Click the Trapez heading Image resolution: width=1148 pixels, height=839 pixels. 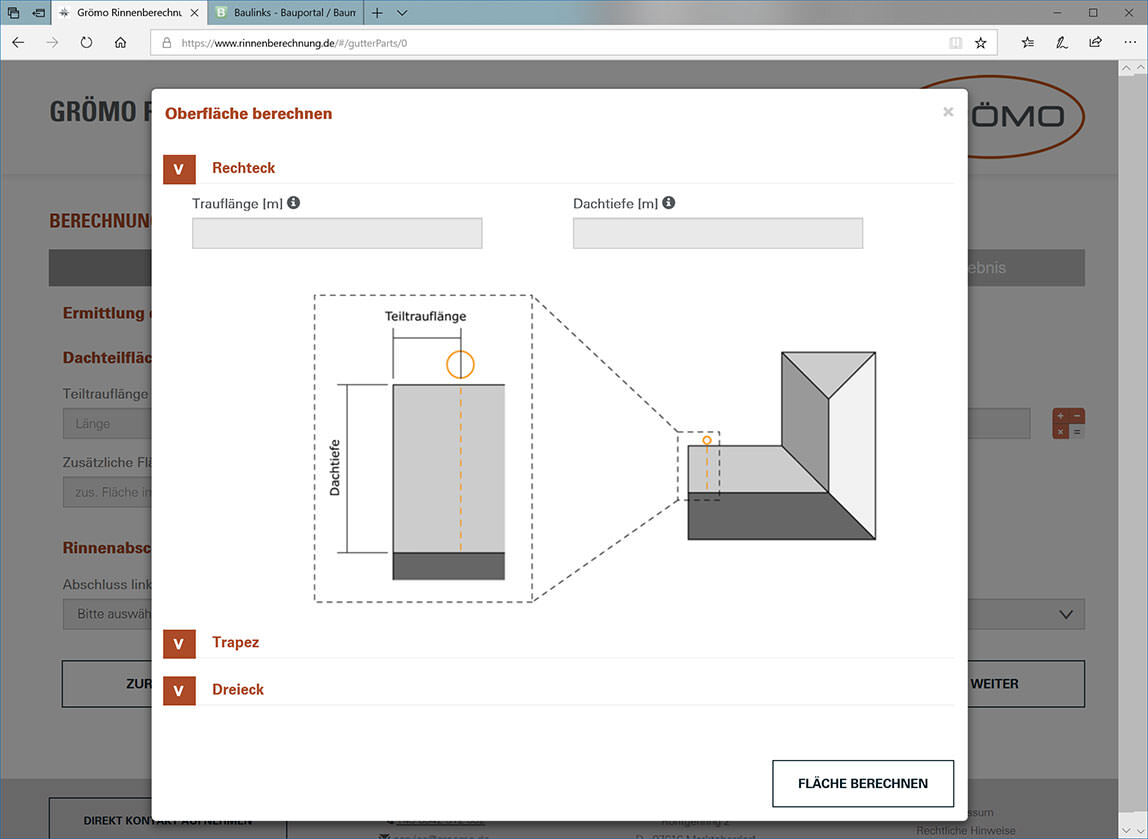point(235,642)
